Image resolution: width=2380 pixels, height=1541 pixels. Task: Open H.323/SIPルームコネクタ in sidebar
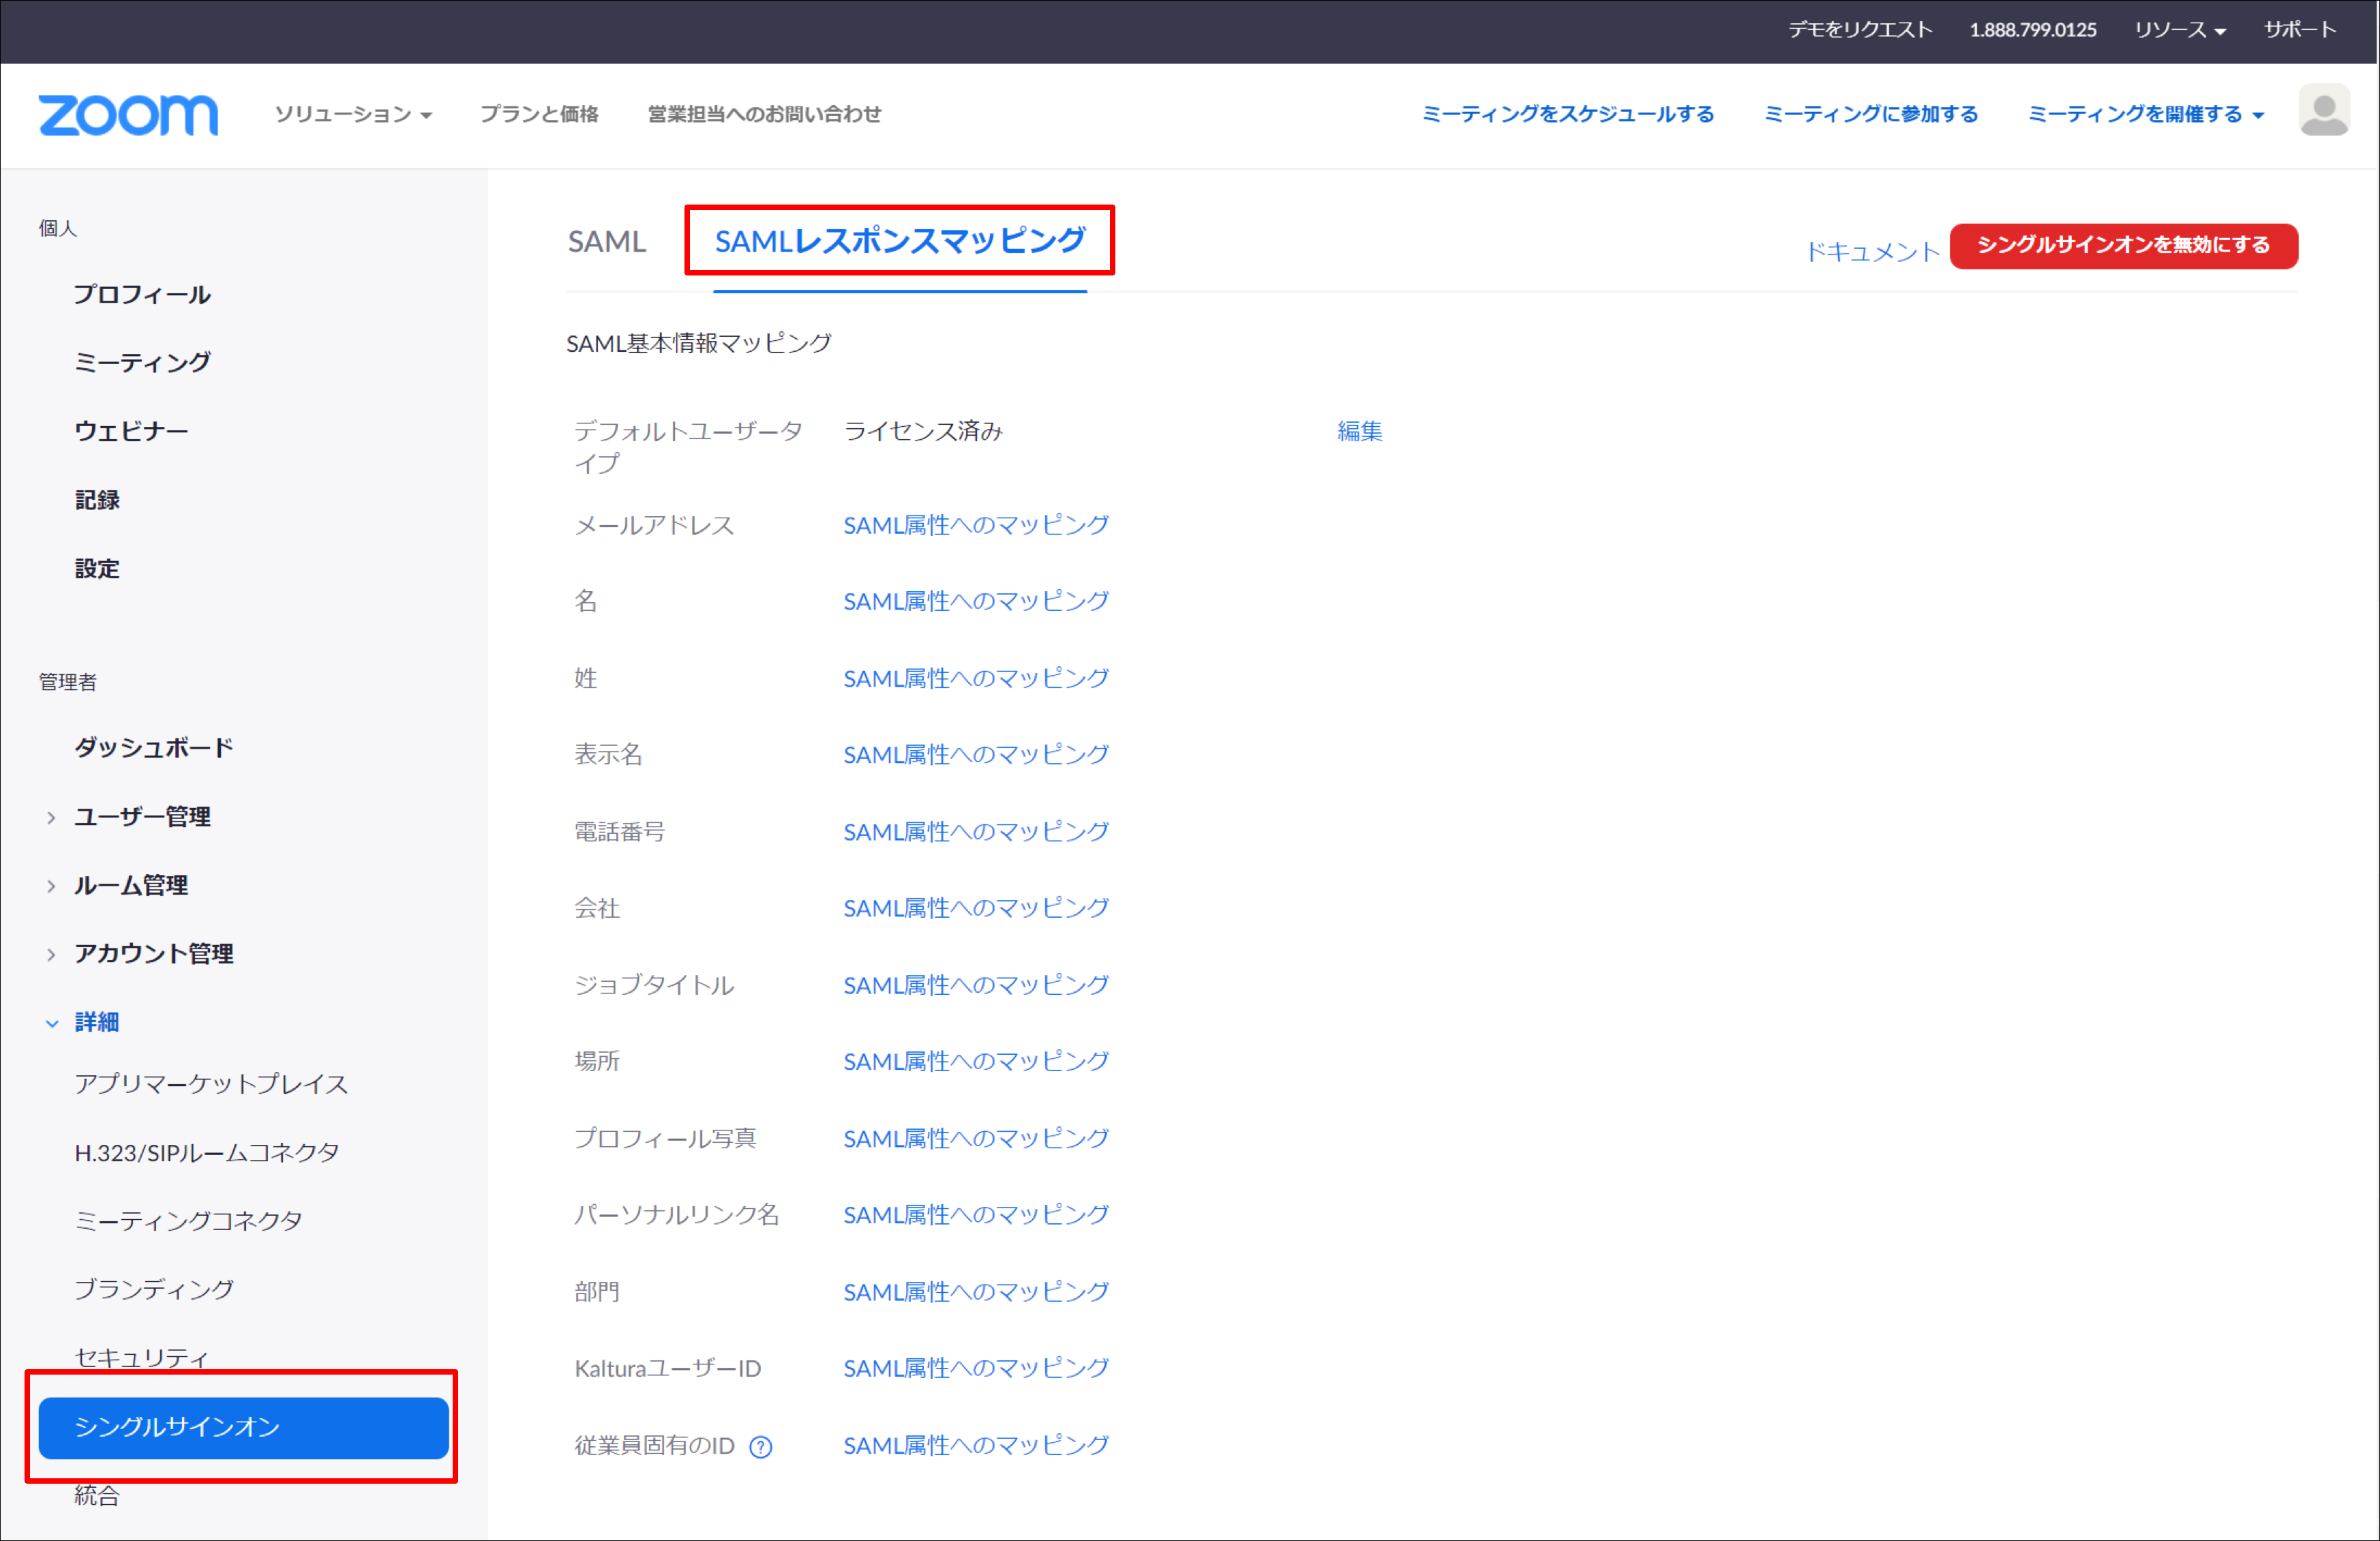point(207,1153)
